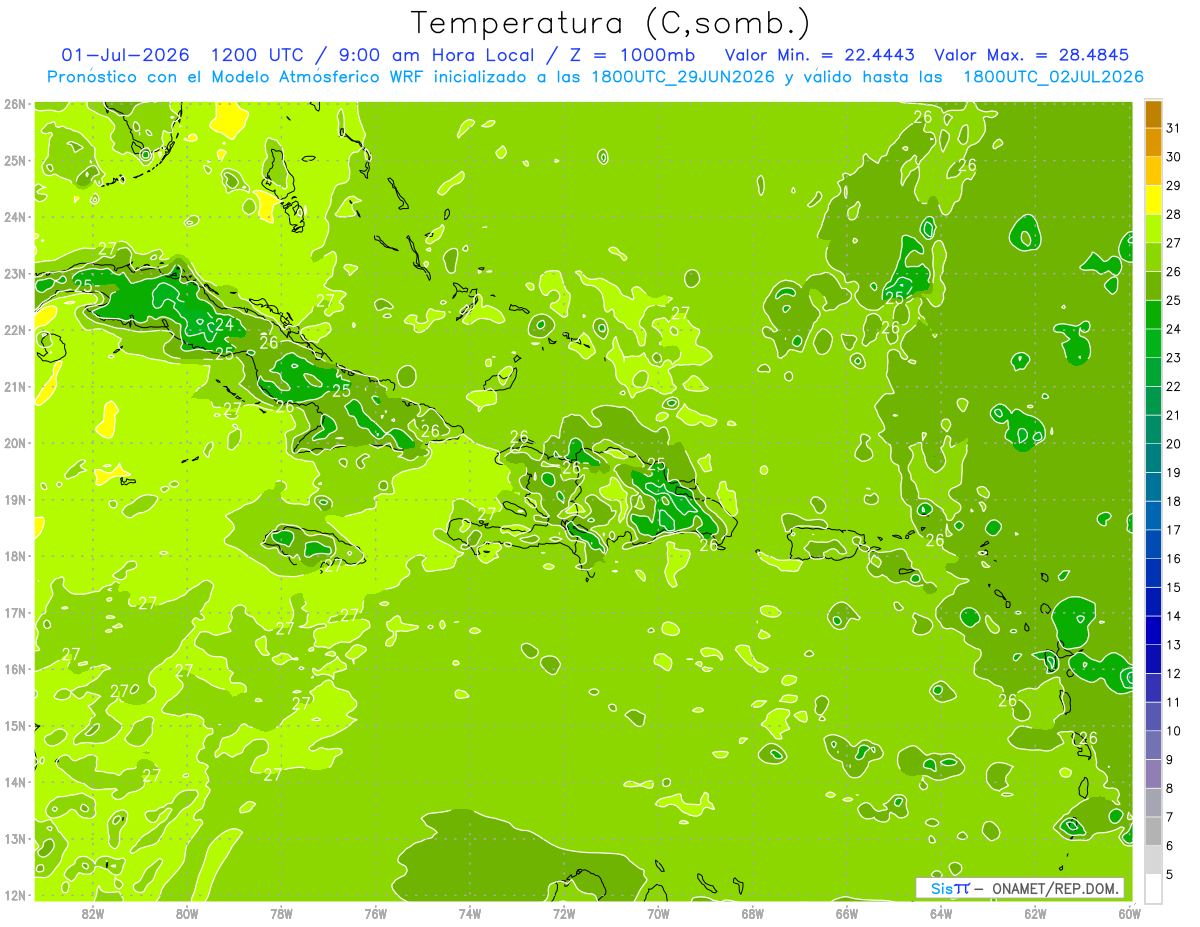Click the brown legend swatch above 31
Screen dimensions: 1200x927
coord(1153,115)
